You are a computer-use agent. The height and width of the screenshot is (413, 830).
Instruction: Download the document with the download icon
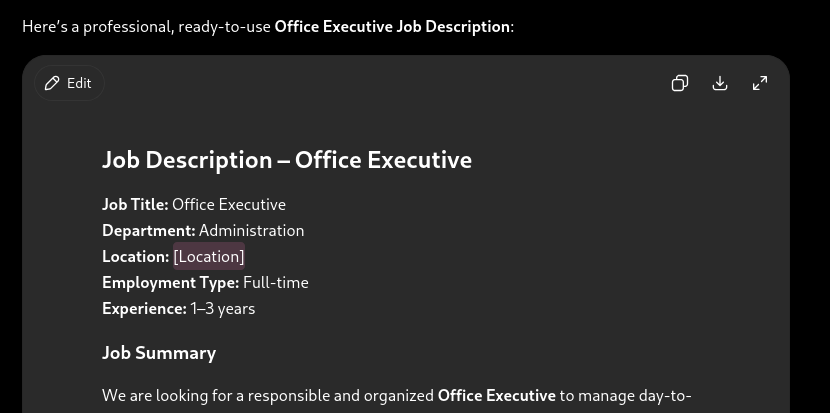720,83
